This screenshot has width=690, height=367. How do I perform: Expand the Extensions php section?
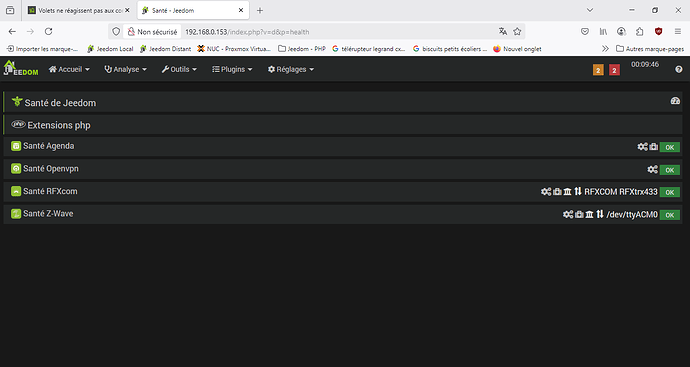point(342,125)
